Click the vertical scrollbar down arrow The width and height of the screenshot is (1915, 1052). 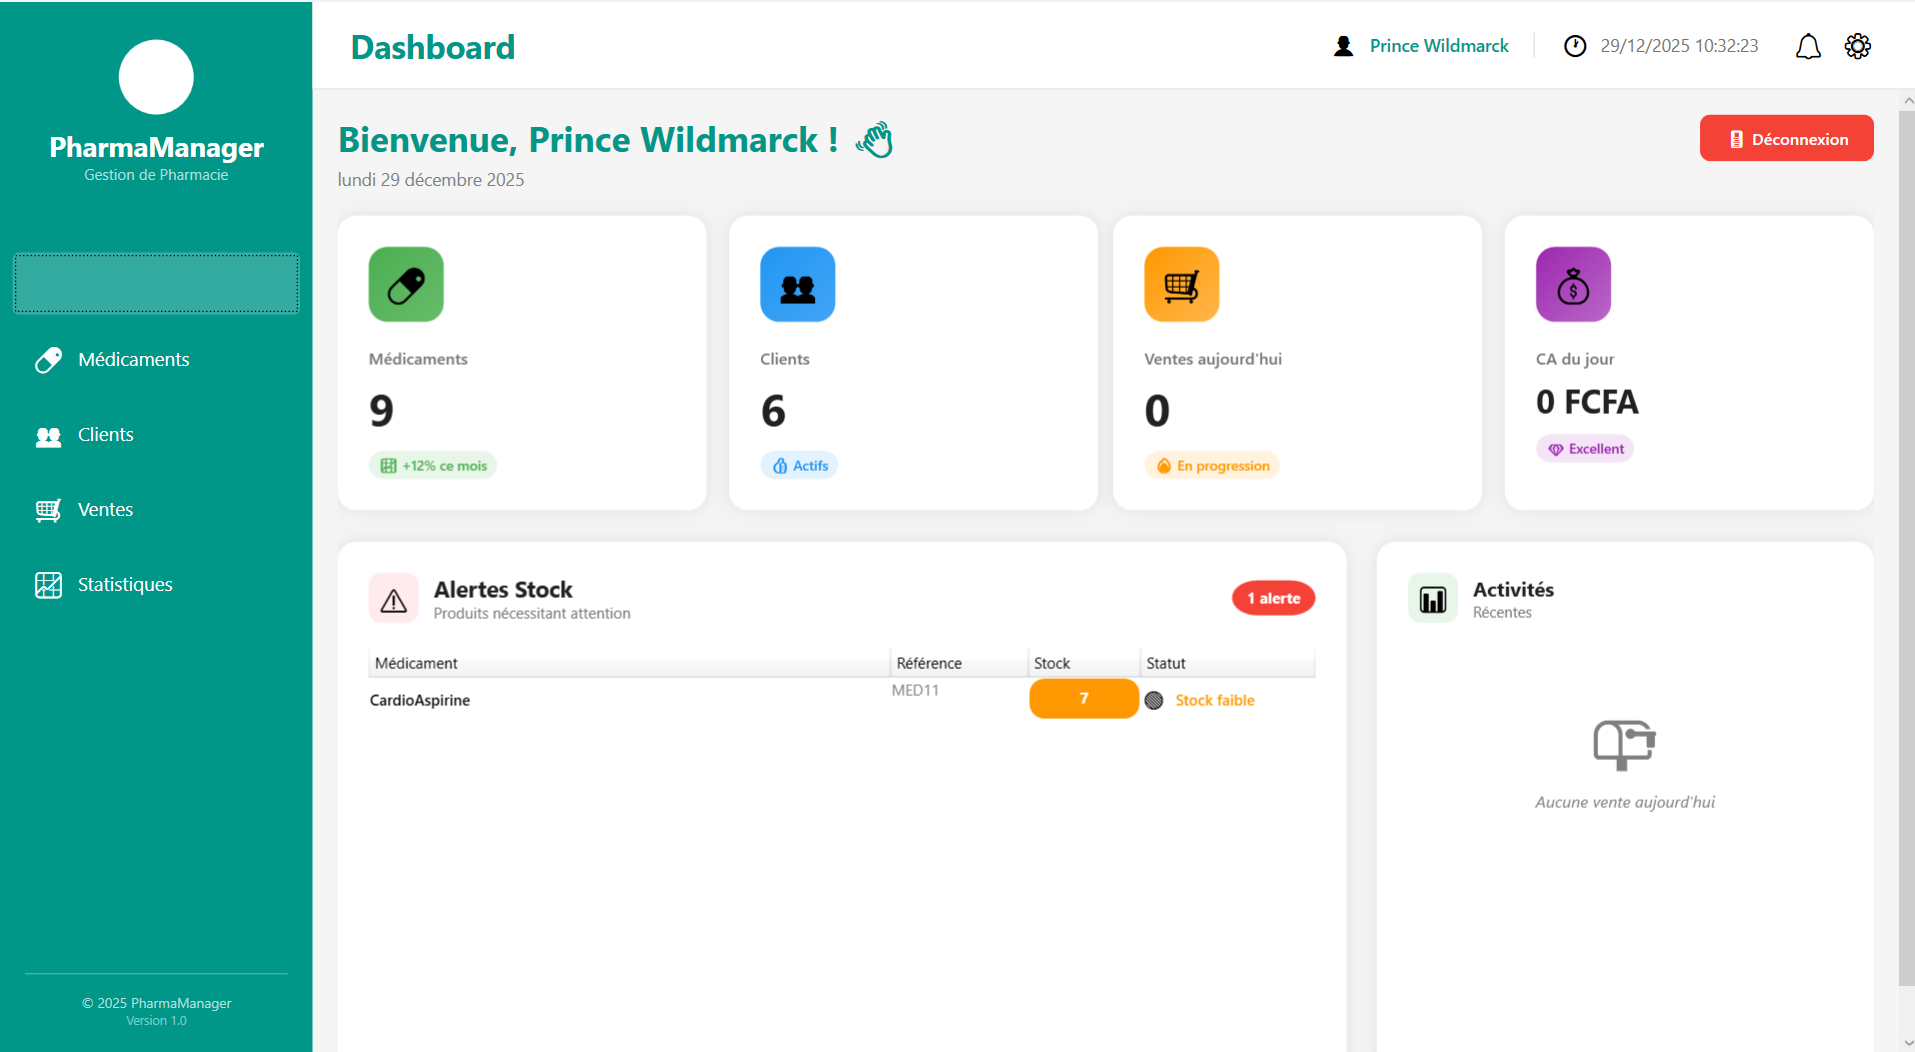pyautogui.click(x=1907, y=1043)
